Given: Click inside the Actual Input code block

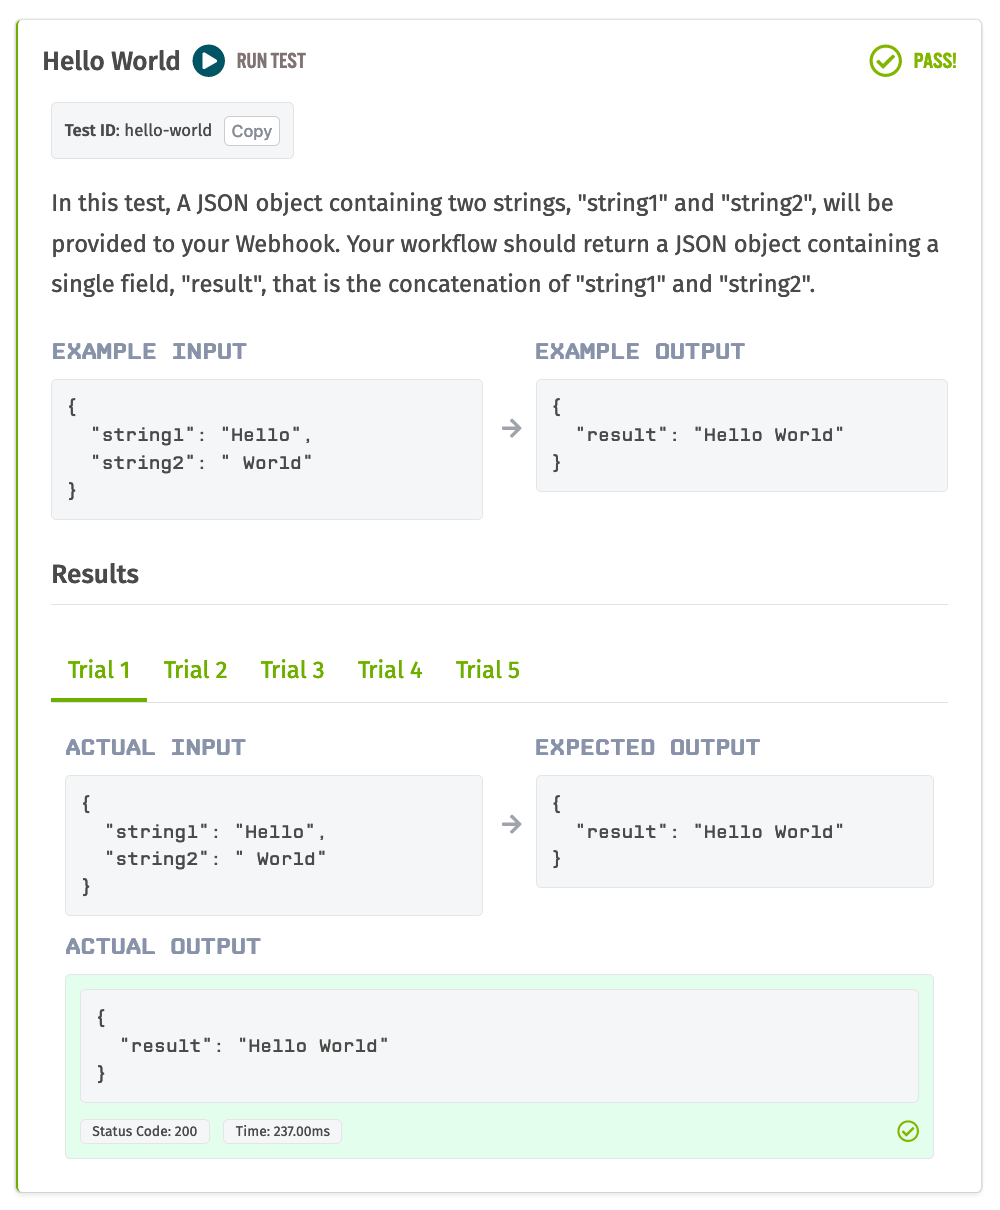Looking at the screenshot, I should click(x=273, y=845).
